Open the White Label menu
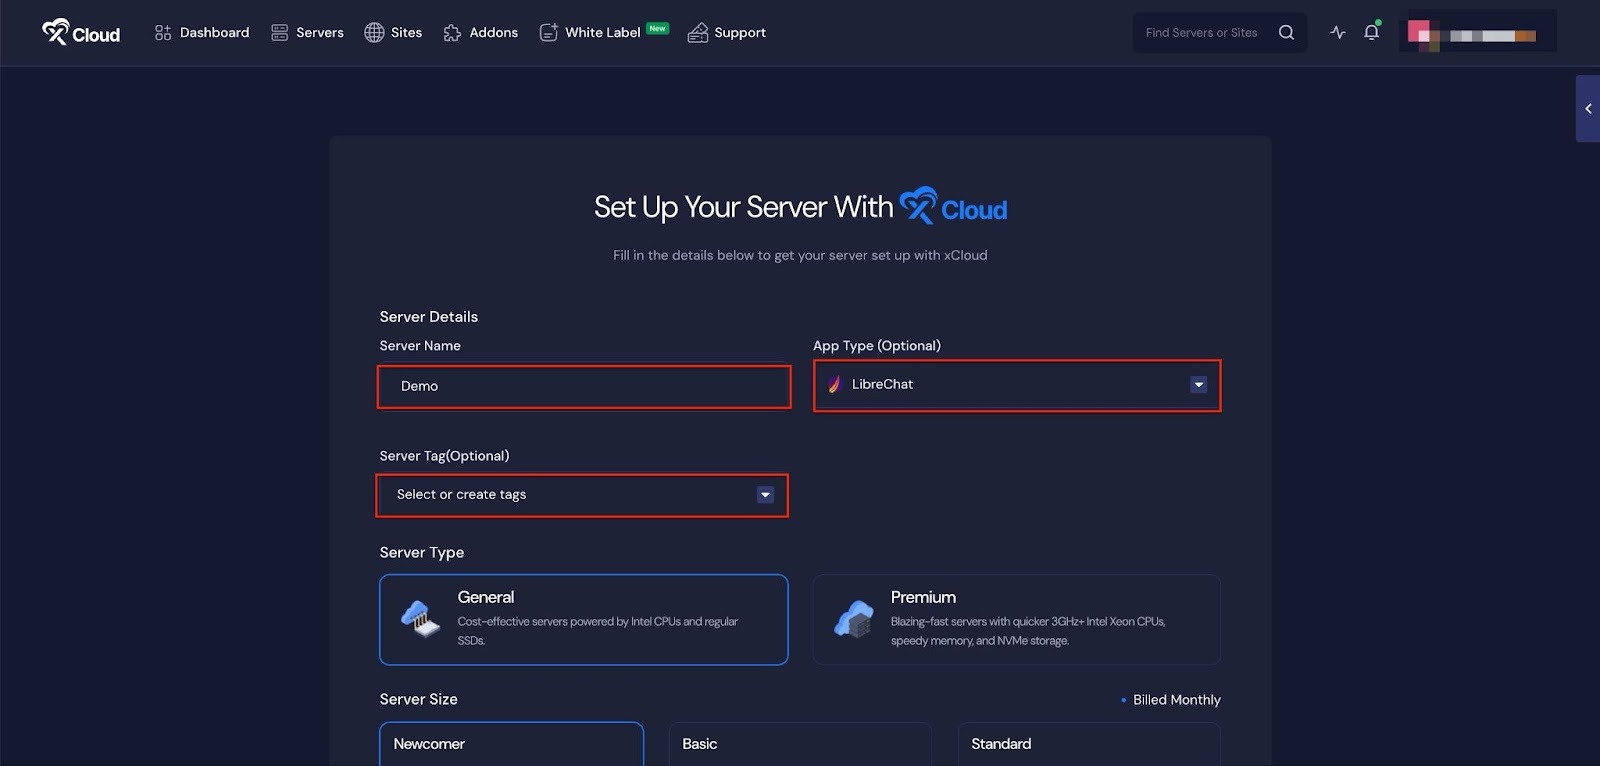Image resolution: width=1600 pixels, height=766 pixels. pyautogui.click(x=602, y=33)
